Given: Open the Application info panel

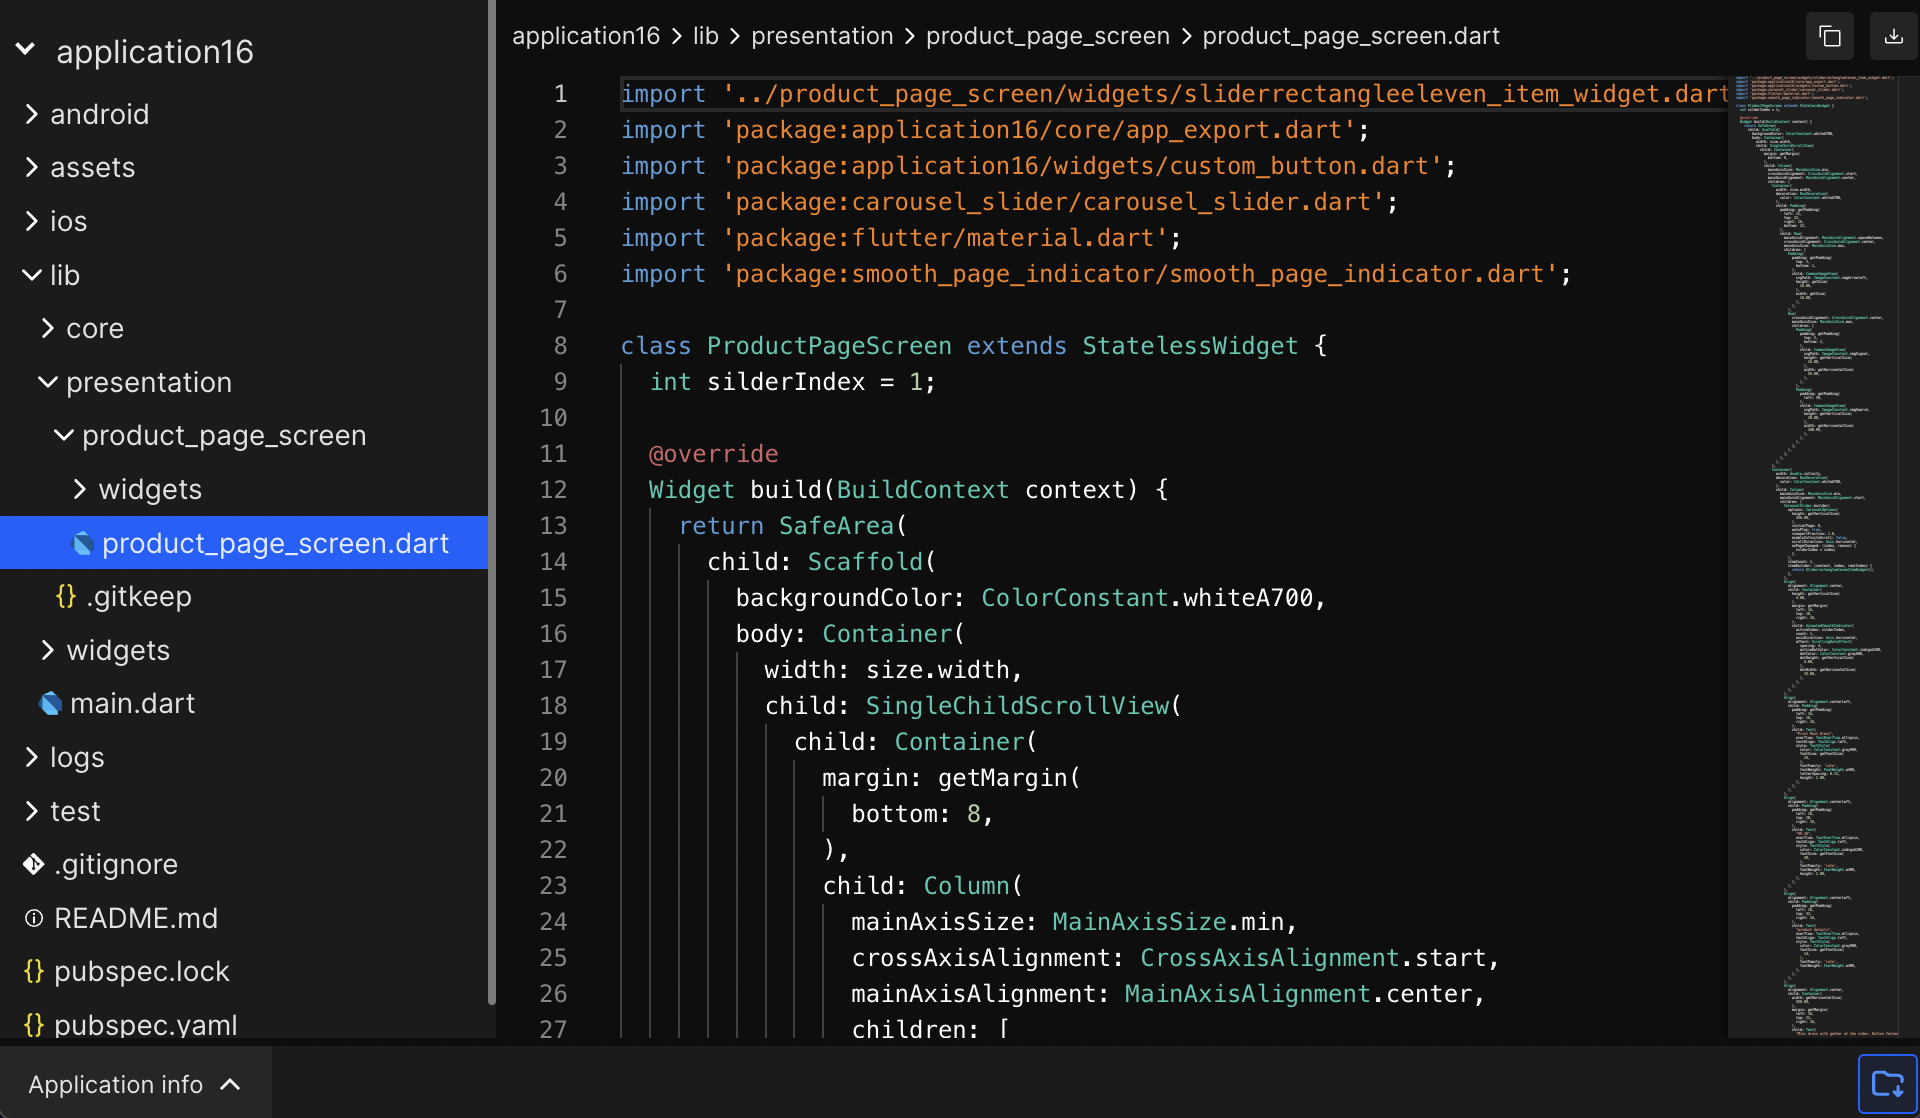Looking at the screenshot, I should [136, 1084].
